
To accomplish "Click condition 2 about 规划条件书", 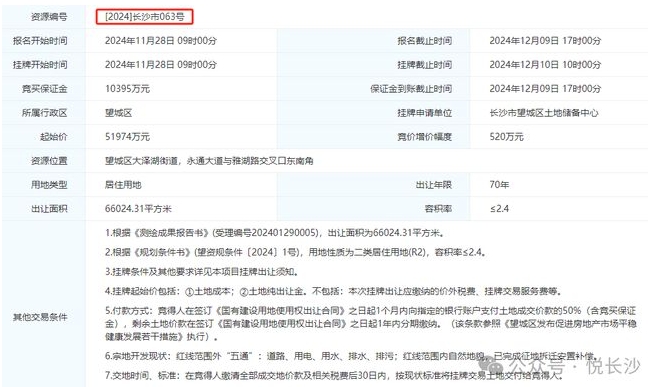I will [295, 252].
